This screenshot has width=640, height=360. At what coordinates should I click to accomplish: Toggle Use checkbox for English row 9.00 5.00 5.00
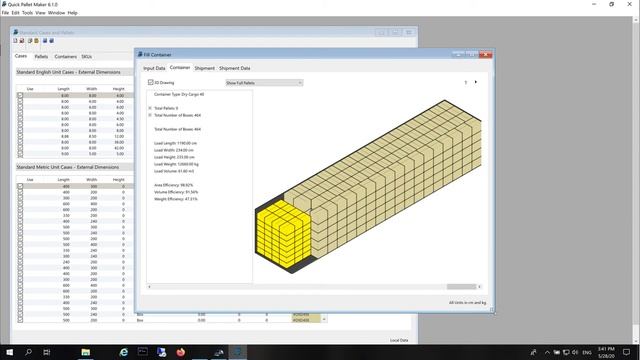tap(20, 154)
